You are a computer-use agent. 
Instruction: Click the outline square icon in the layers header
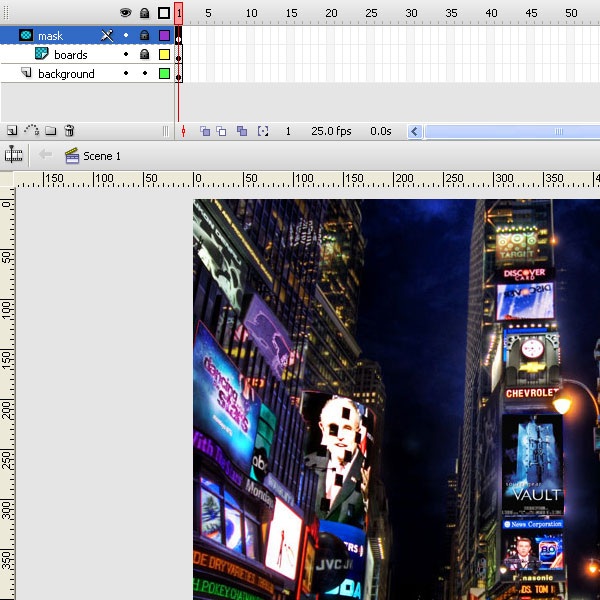164,13
